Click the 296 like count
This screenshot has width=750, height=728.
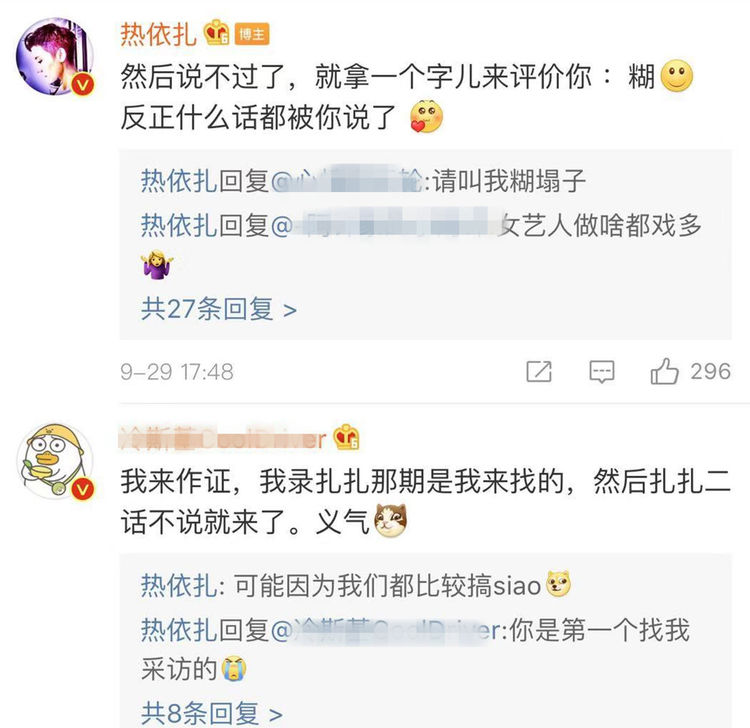pos(711,372)
